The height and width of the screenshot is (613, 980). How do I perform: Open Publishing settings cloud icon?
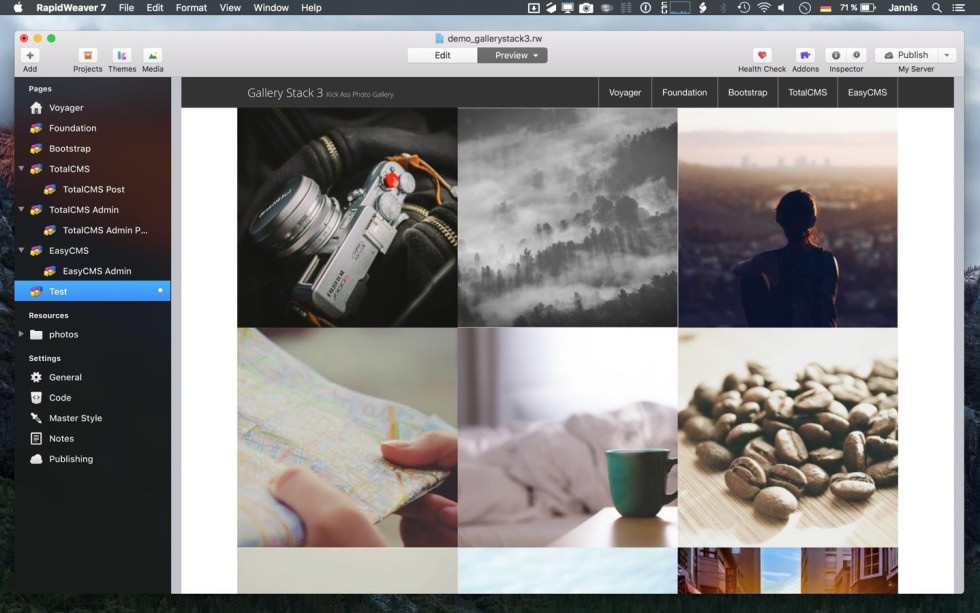coord(36,459)
